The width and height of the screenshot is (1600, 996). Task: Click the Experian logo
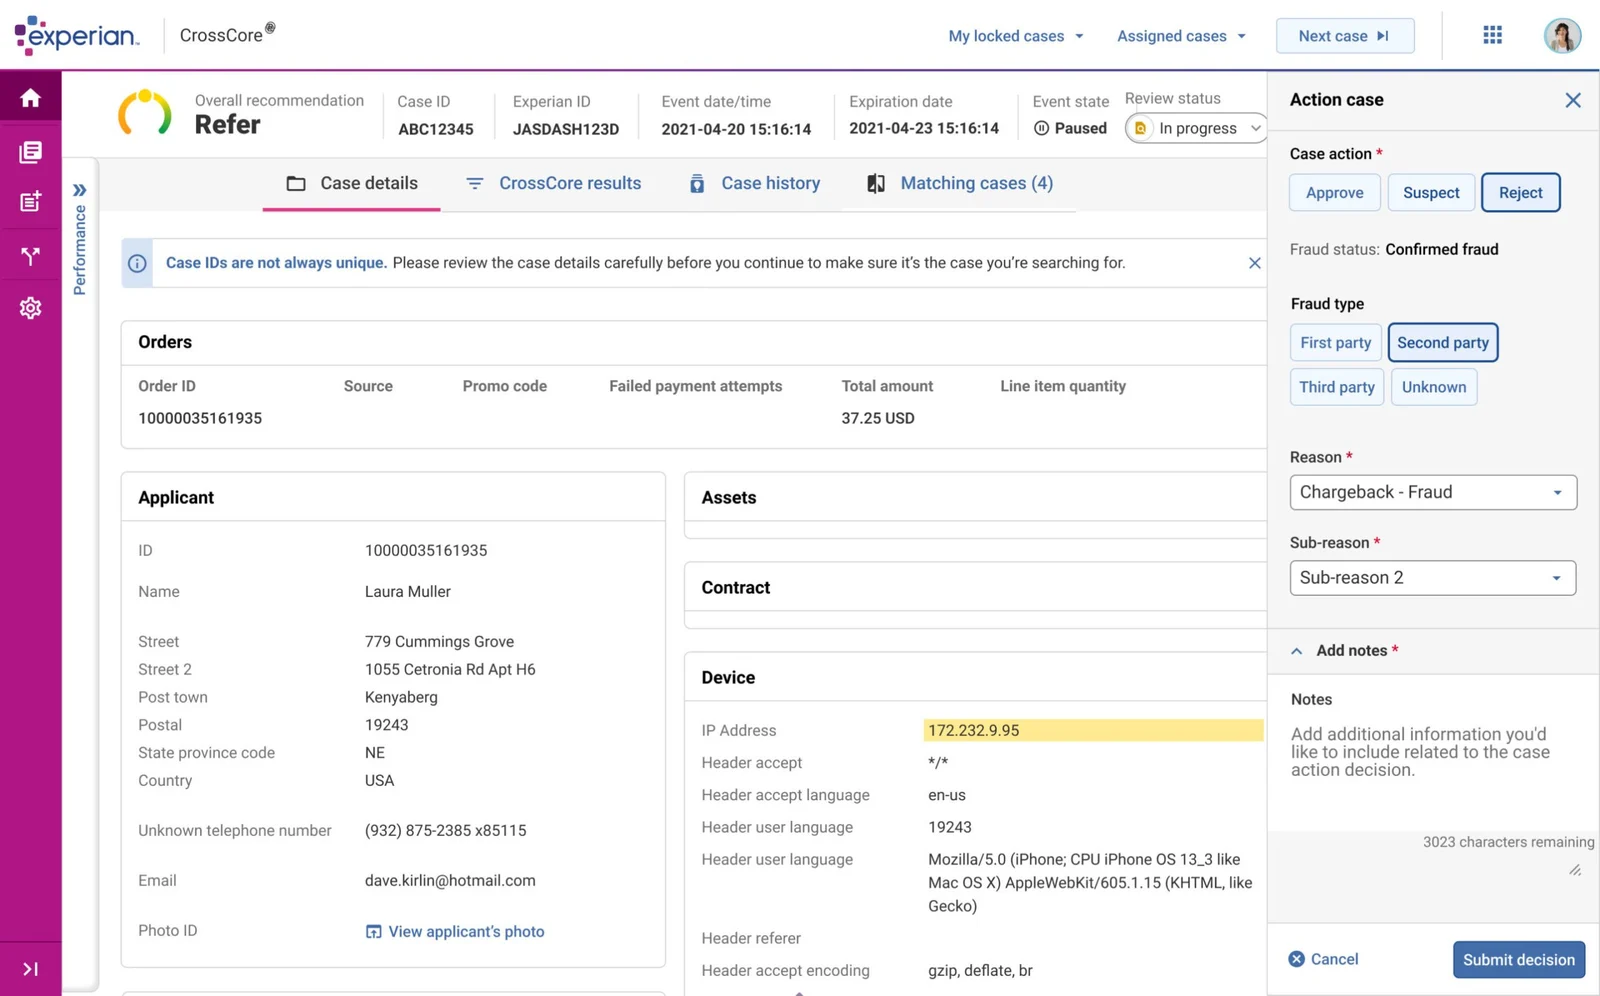pyautogui.click(x=77, y=35)
